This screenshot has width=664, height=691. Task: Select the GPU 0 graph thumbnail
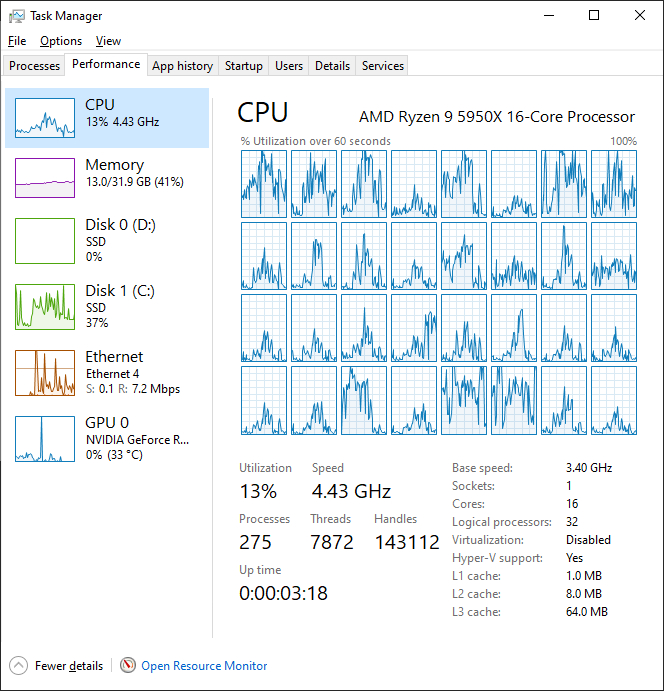coord(45,439)
